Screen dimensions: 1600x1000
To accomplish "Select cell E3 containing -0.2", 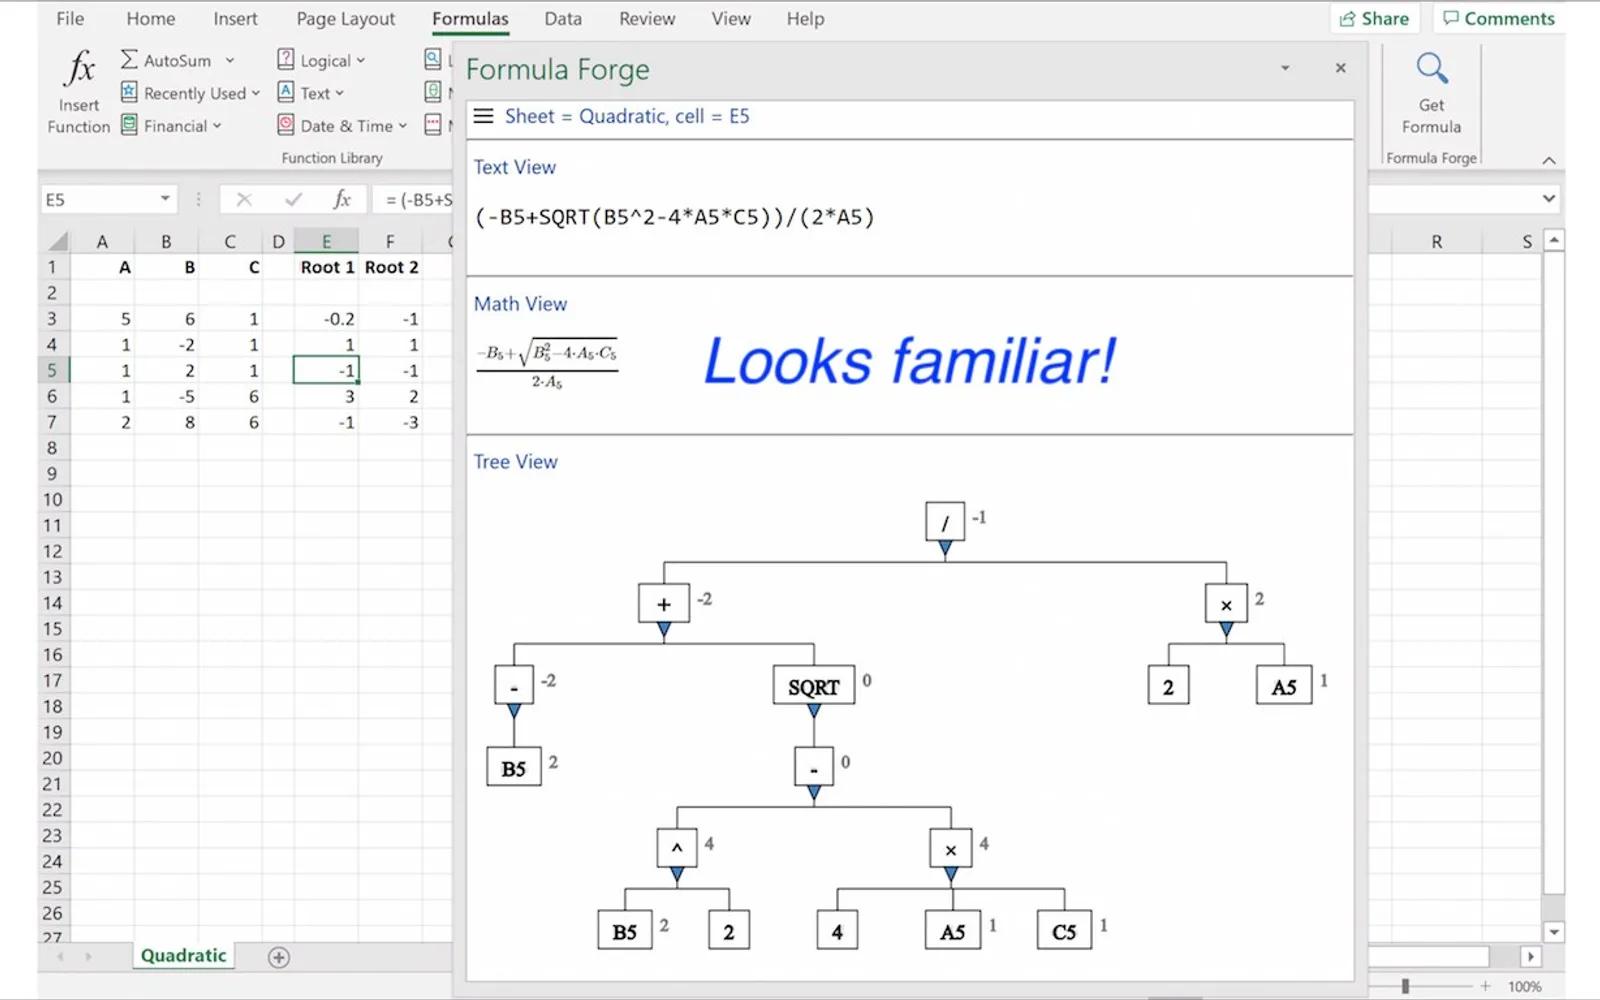I will coord(326,319).
